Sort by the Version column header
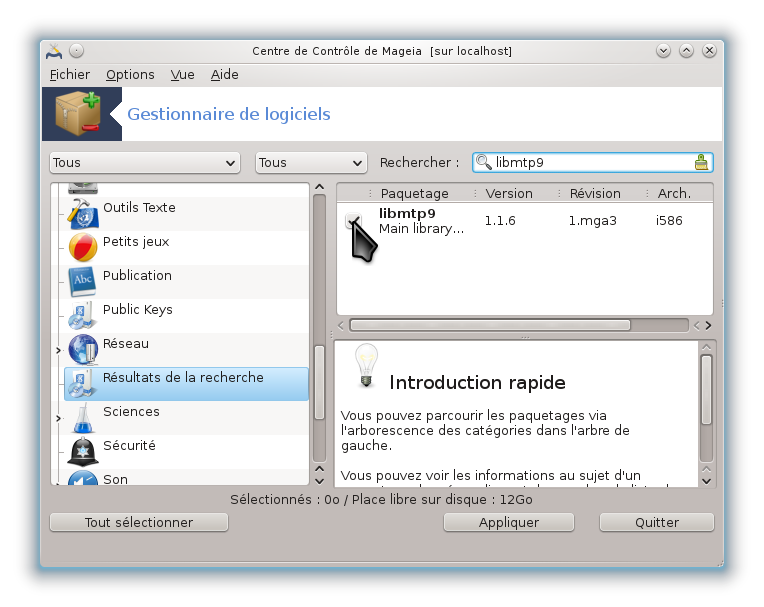The height and width of the screenshot is (607, 764). [509, 193]
